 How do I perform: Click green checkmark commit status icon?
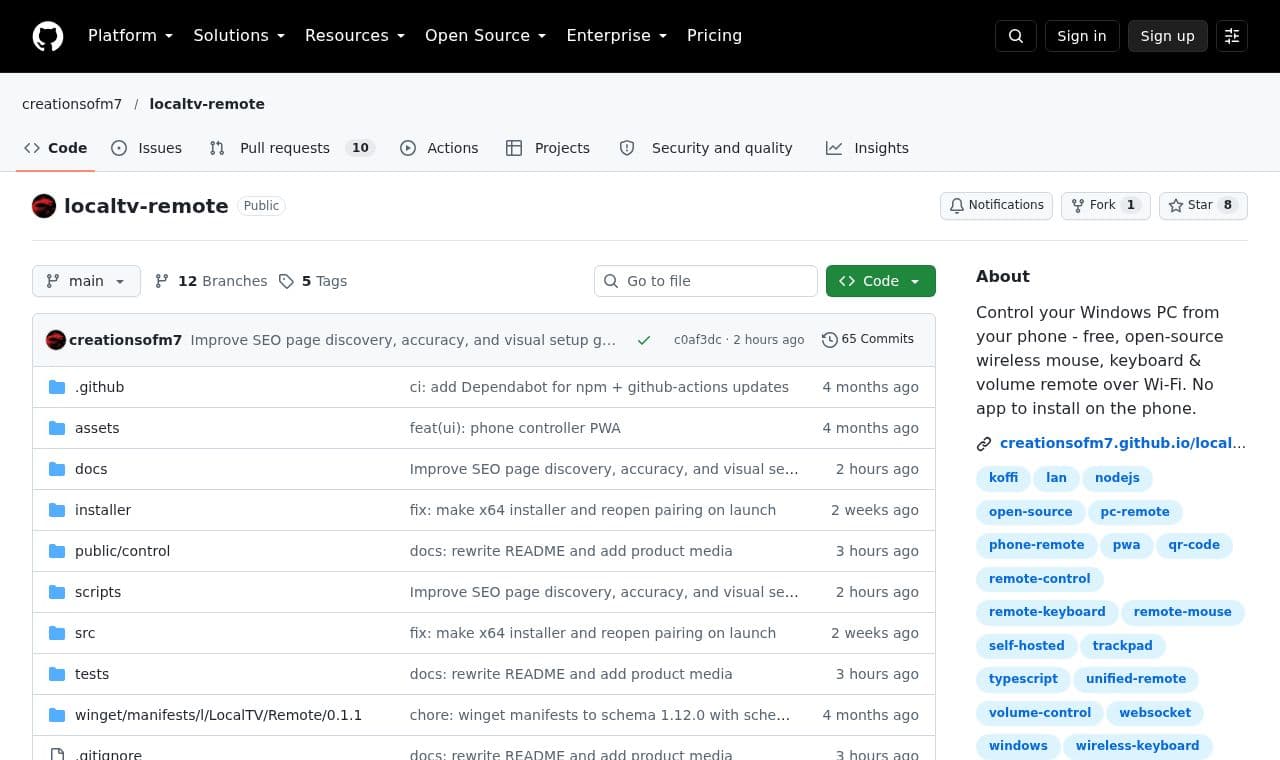pyautogui.click(x=644, y=340)
